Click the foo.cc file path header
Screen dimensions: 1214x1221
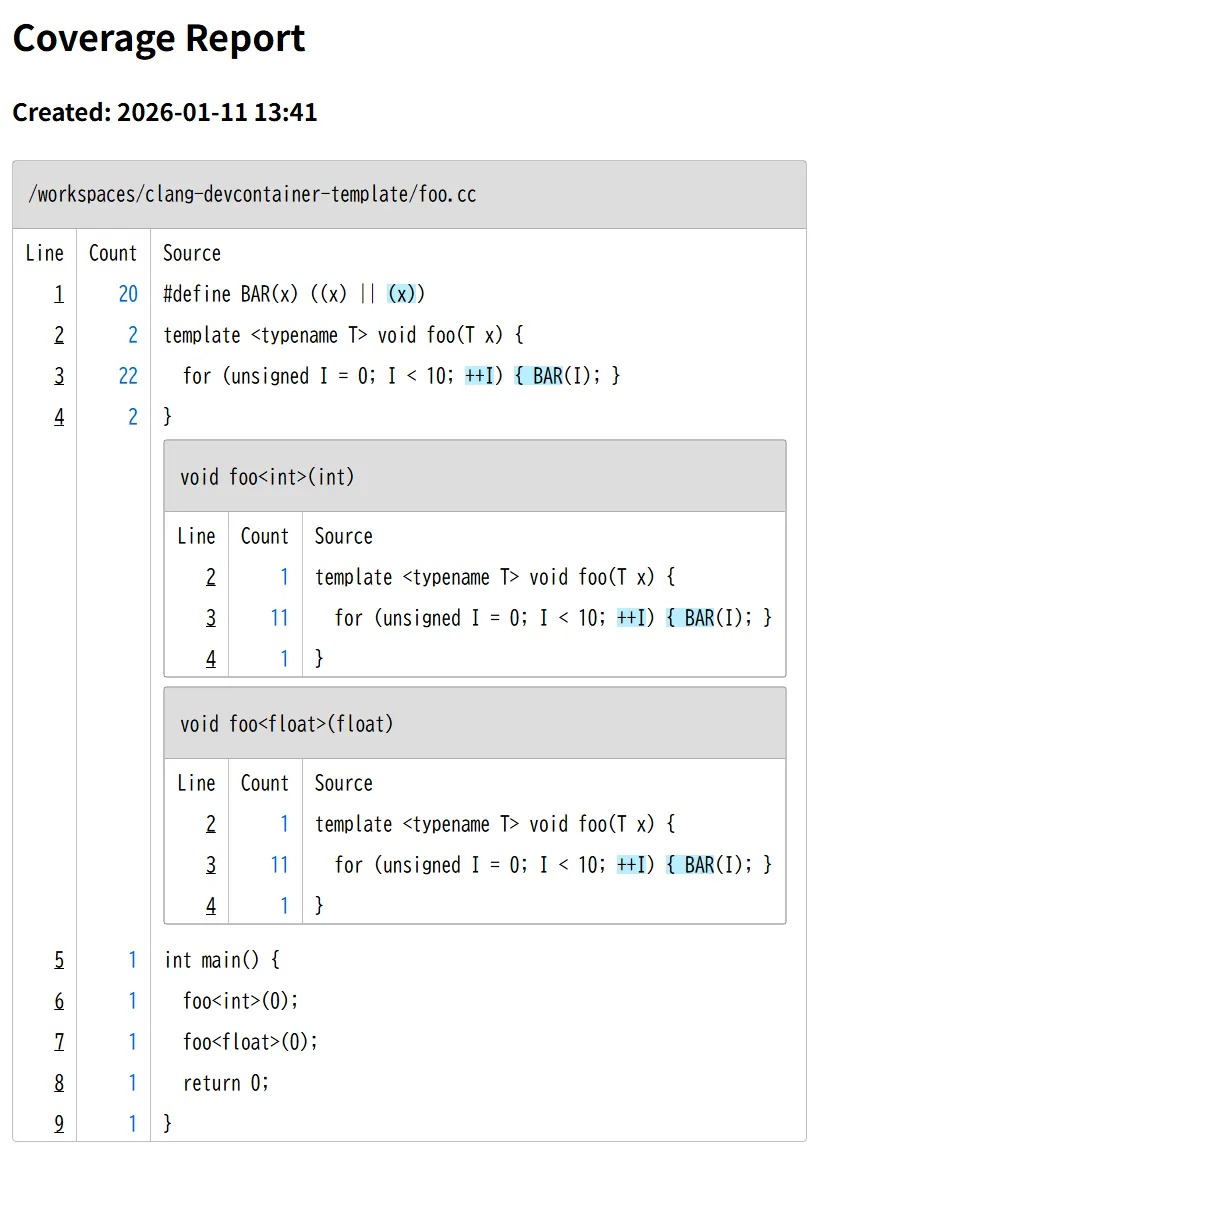click(252, 195)
